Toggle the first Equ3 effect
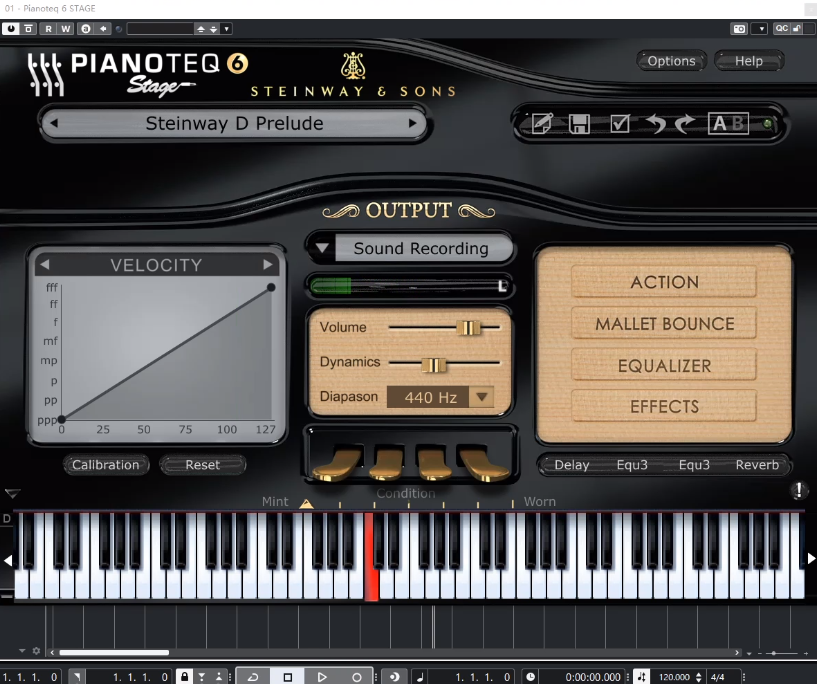Viewport: 817px width, 684px height. coord(632,465)
